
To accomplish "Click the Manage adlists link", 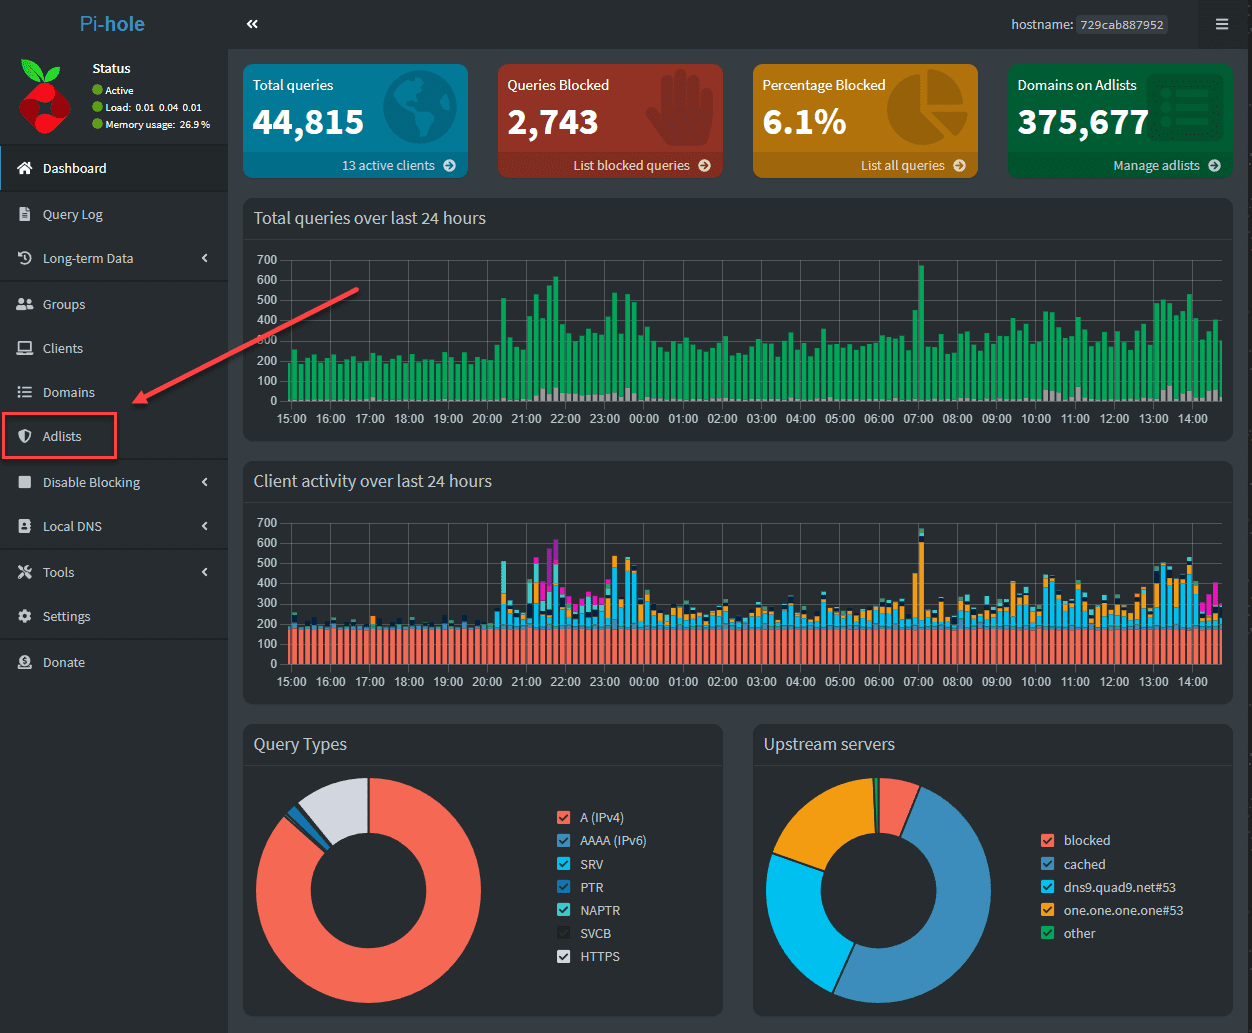I will tap(1156, 166).
